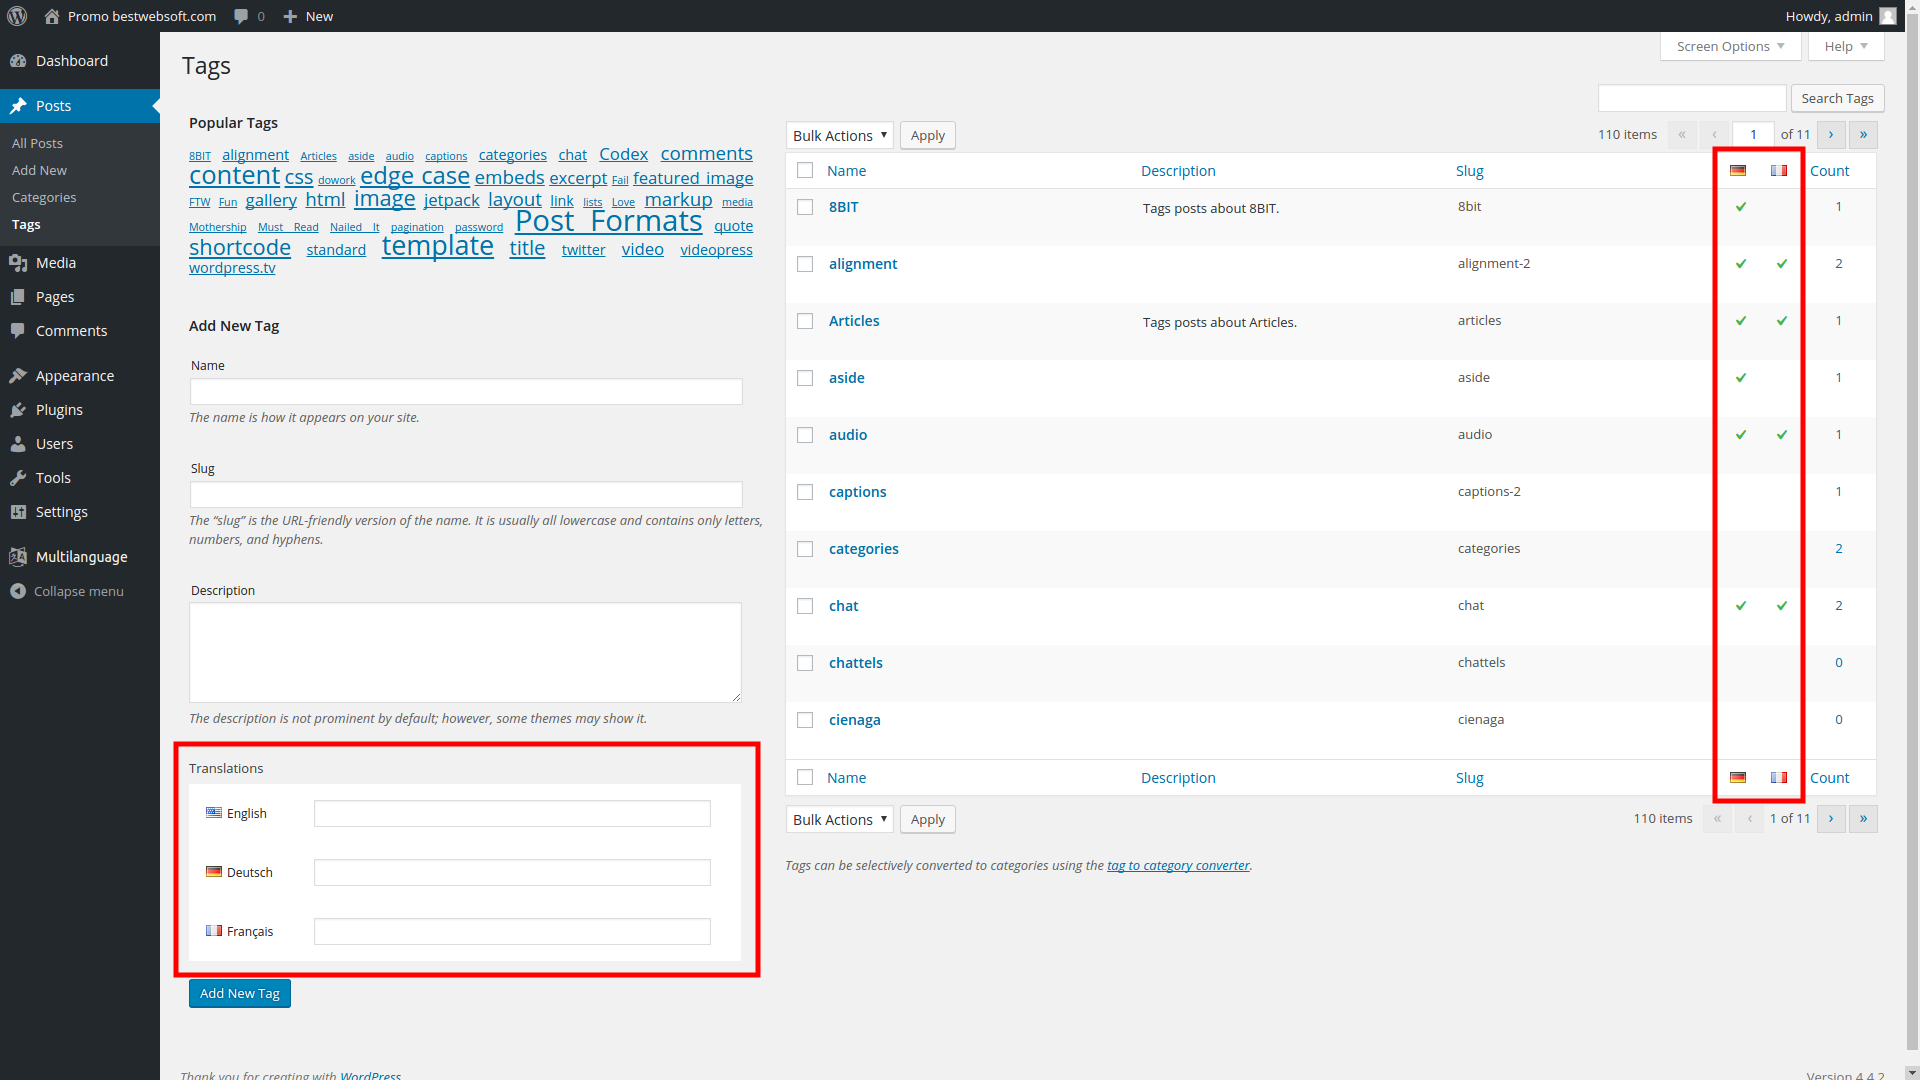Click the Appearance brush icon
This screenshot has height=1080, width=1920.
click(18, 376)
